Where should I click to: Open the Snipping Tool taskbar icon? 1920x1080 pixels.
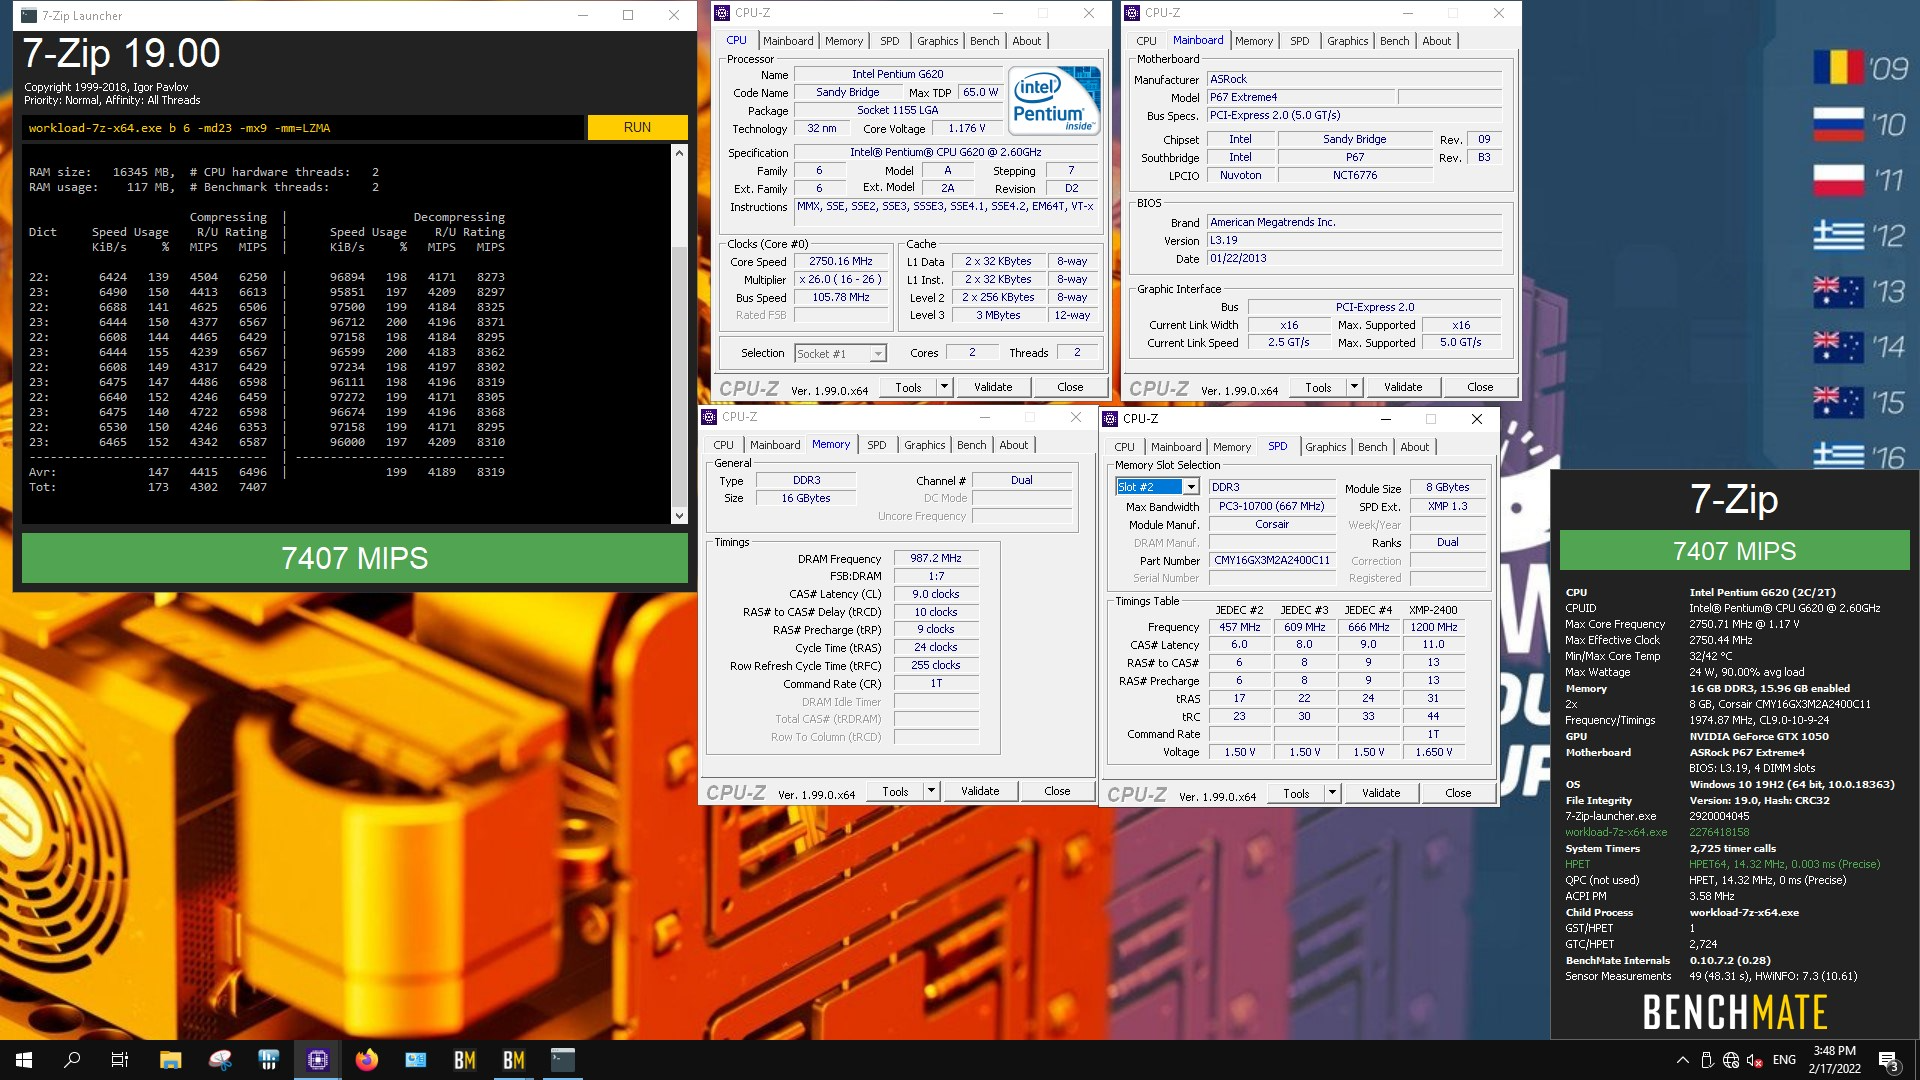click(x=220, y=1060)
